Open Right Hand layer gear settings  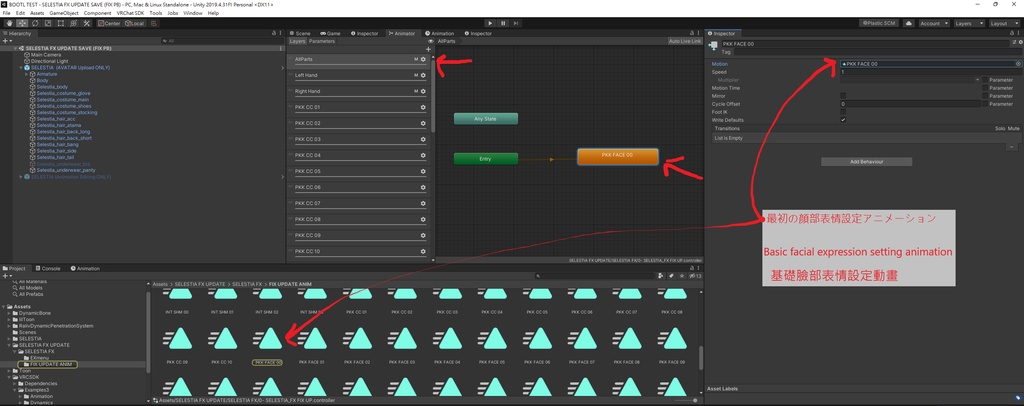[423, 91]
